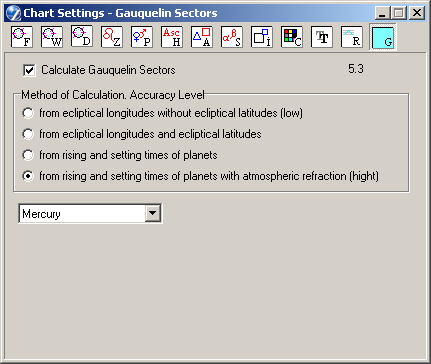The image size is (431, 364).
Task: Open the S alpha-beta stars settings icon
Action: [232, 37]
